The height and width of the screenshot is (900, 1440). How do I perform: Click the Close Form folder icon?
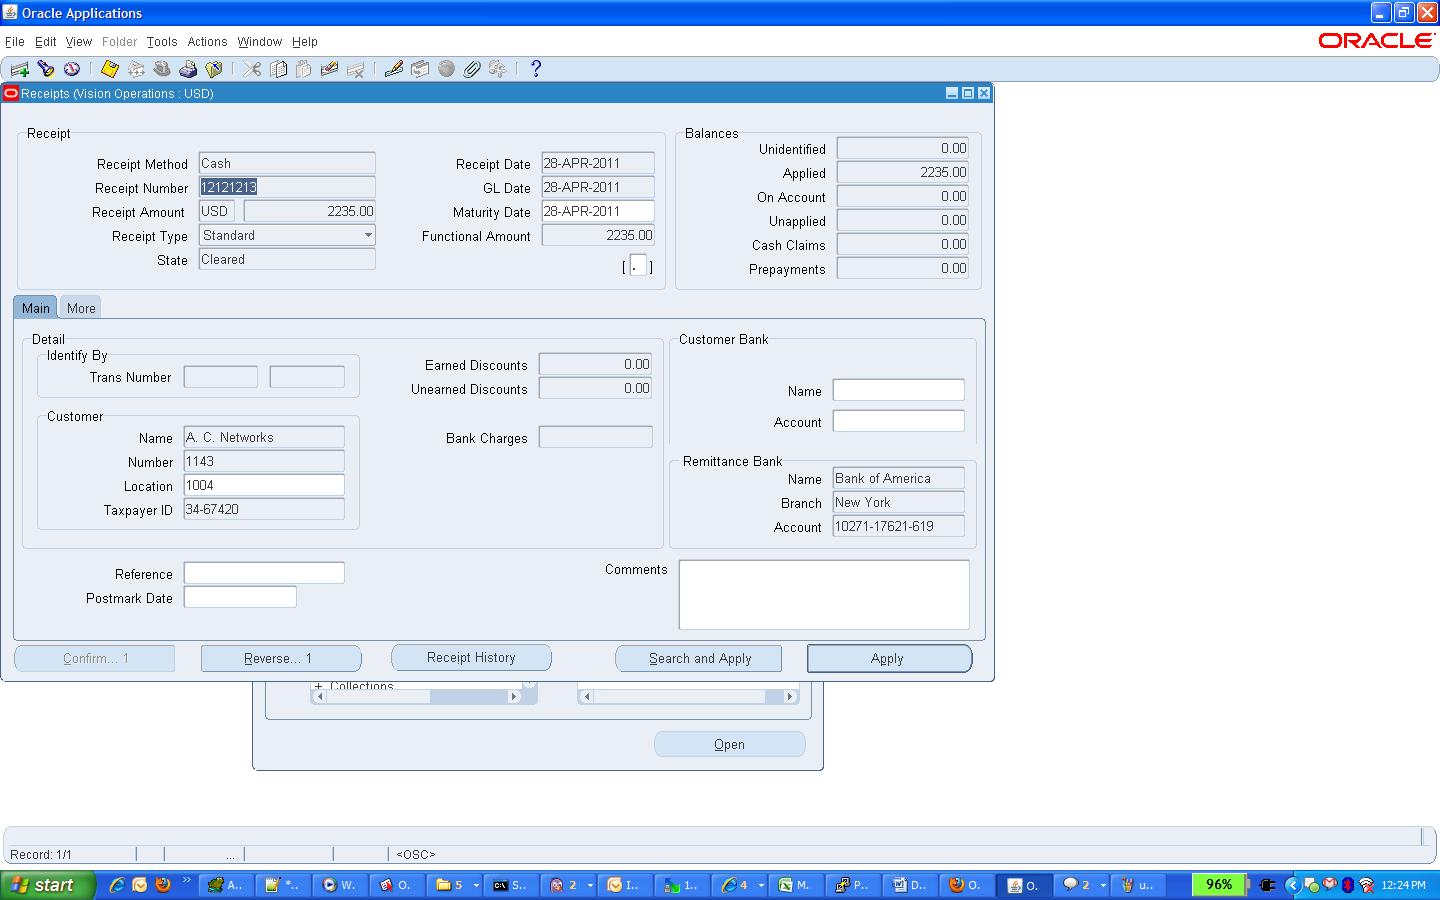(x=213, y=69)
